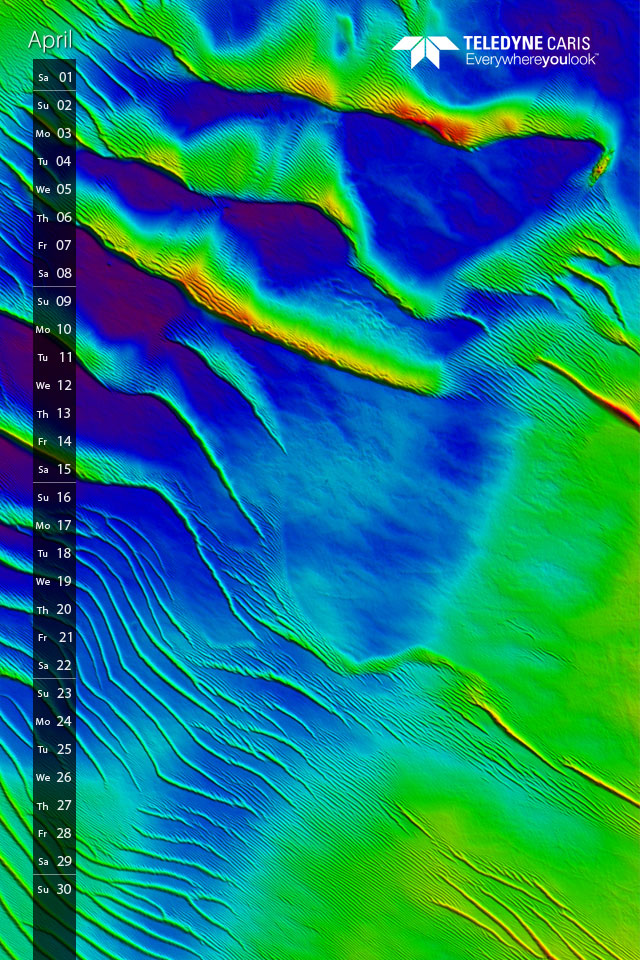Select calendar row Fr 21
Screen dimensions: 640x960
tap(55, 637)
